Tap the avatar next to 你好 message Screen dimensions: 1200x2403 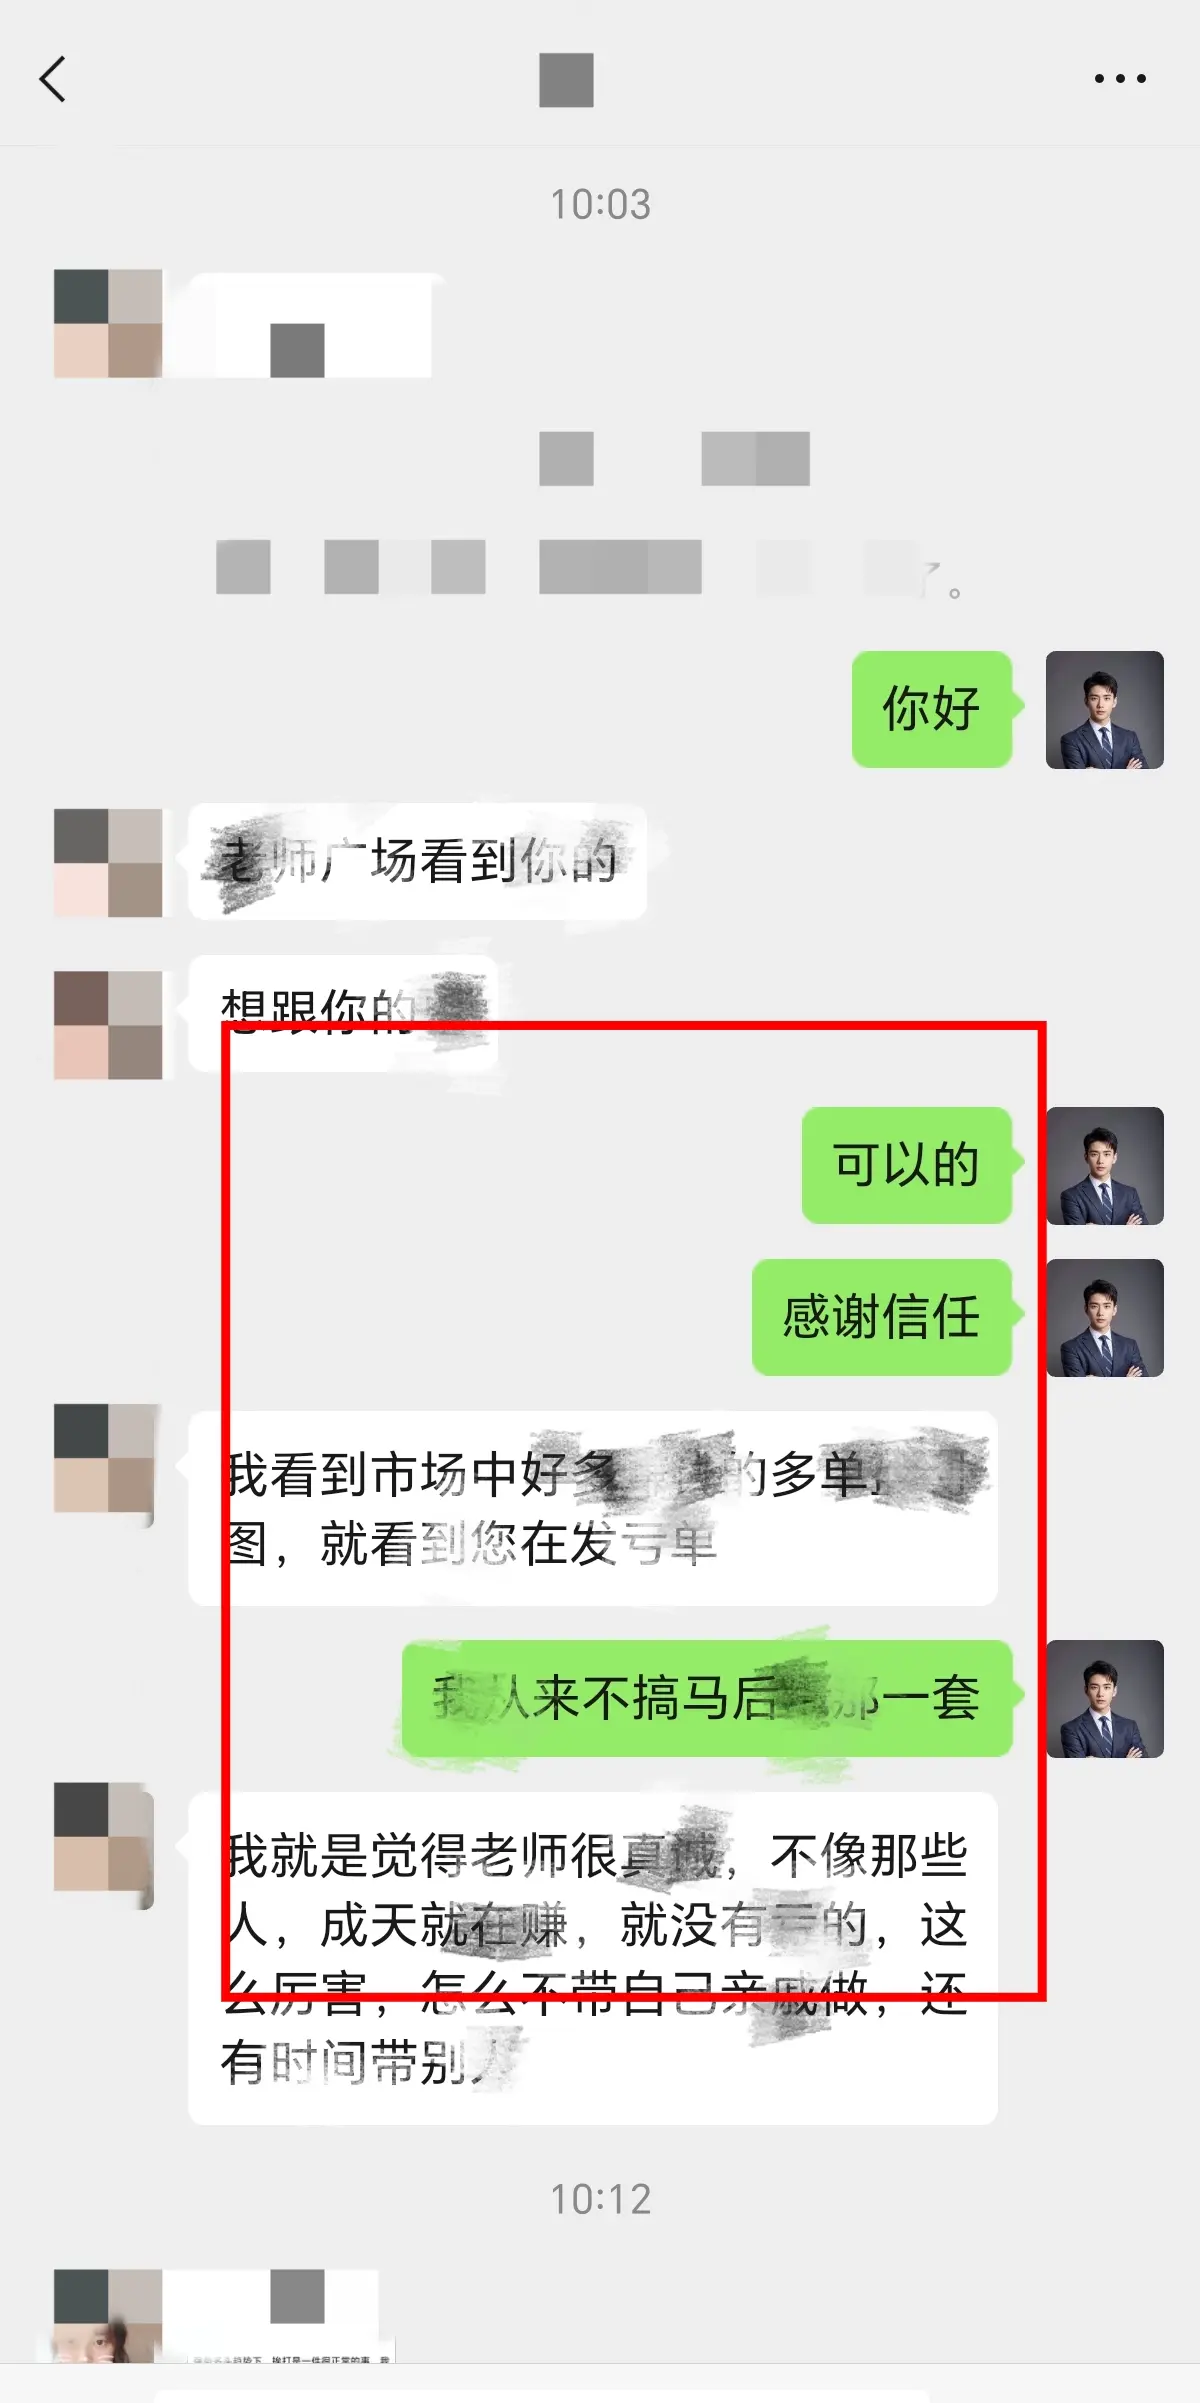point(1104,710)
